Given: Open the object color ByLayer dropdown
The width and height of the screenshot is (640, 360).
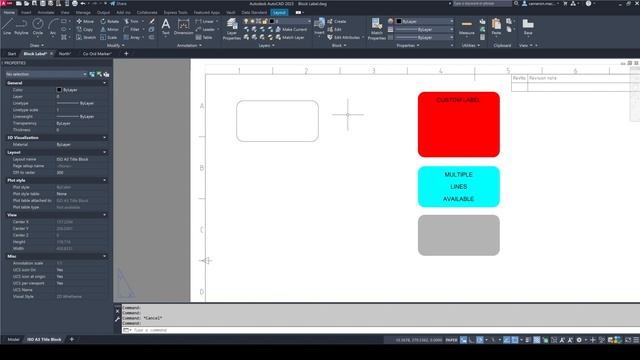Looking at the screenshot, I should 424,21.
